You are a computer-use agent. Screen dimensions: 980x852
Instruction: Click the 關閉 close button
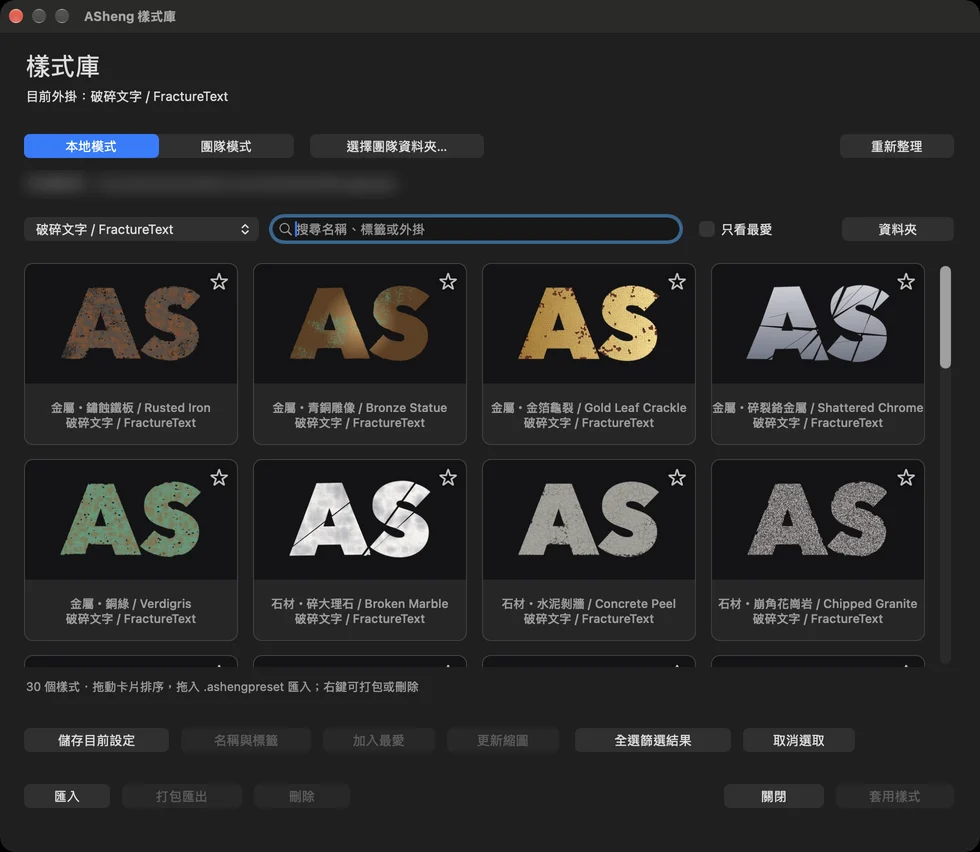774,796
